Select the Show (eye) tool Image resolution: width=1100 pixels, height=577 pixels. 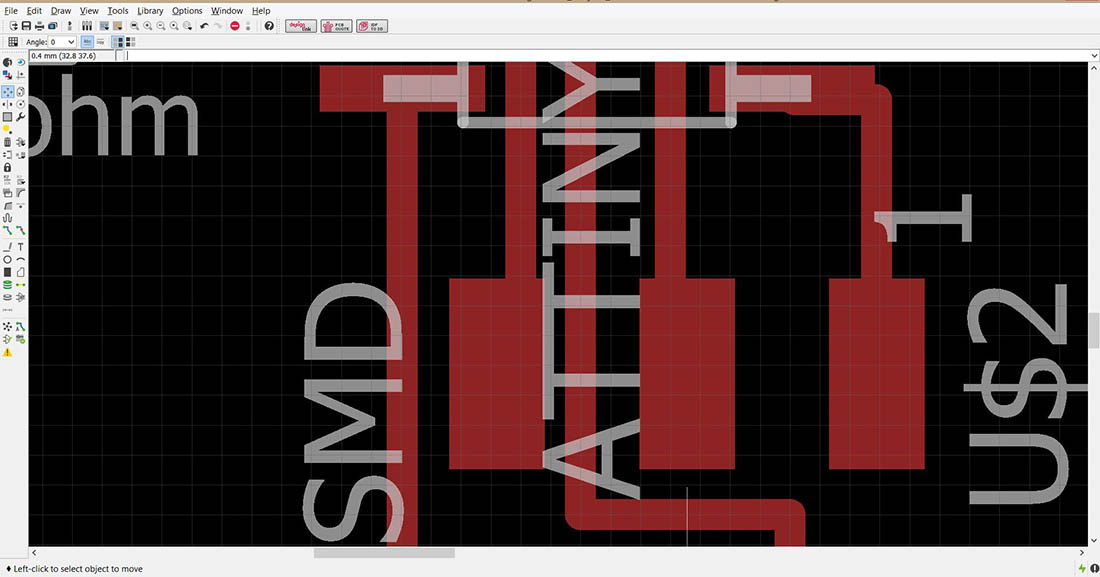(20, 62)
